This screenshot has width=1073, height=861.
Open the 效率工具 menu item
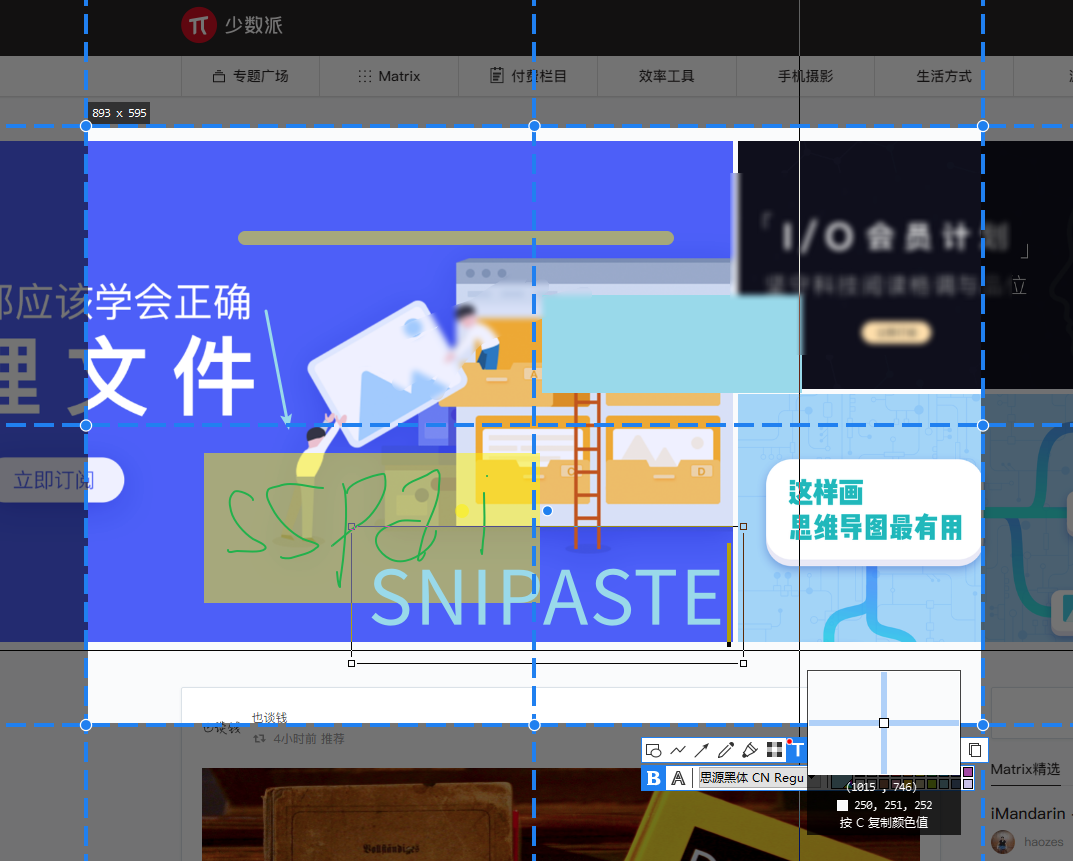[666, 75]
